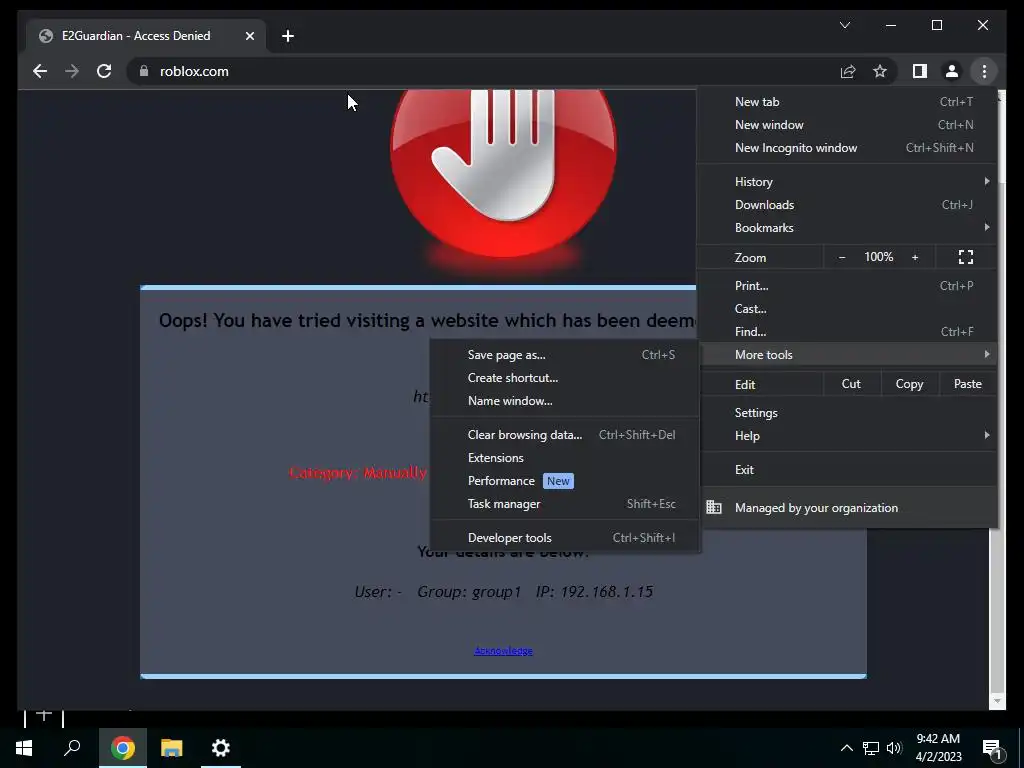Viewport: 1024px width, 768px height.
Task: Go back to previous page
Action: (40, 71)
